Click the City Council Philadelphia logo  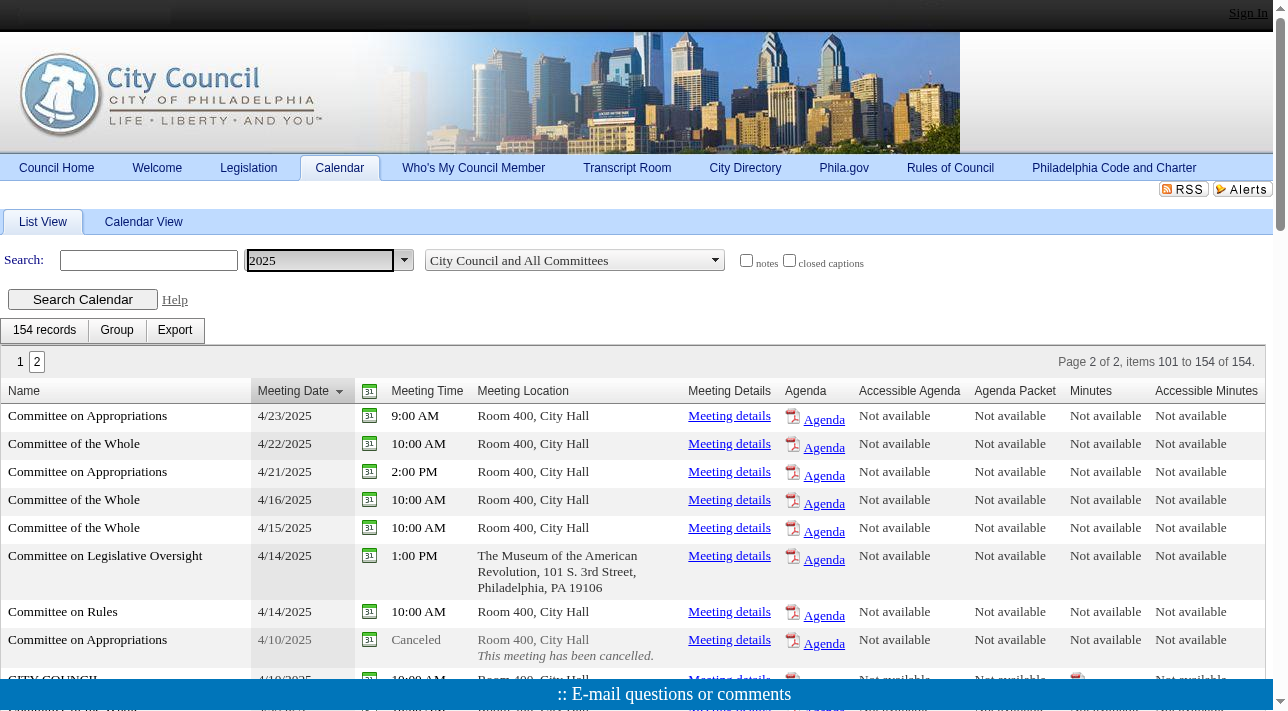pos(170,95)
